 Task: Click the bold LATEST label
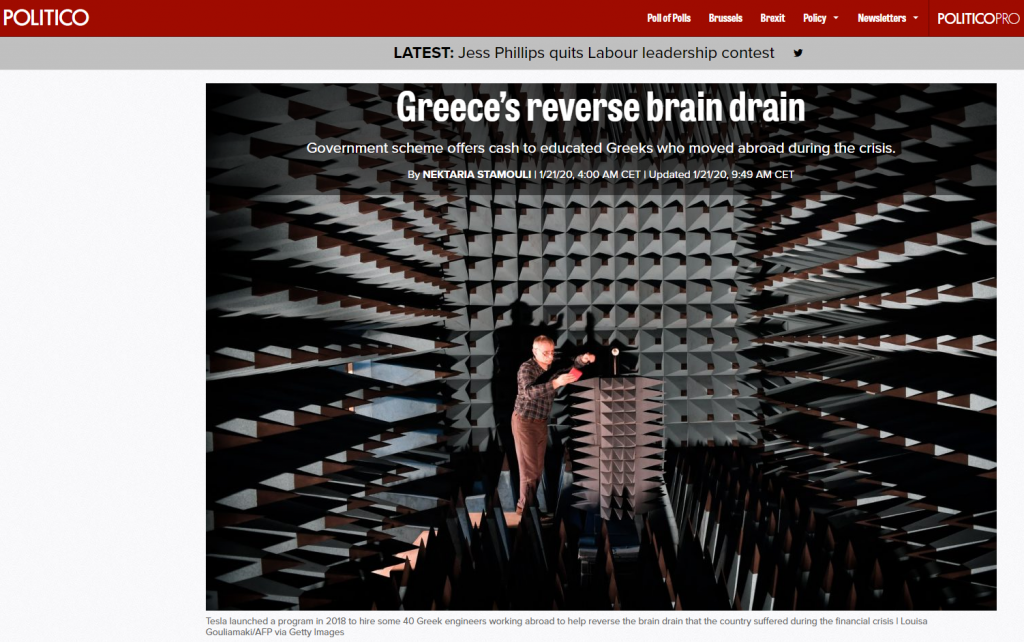coord(423,53)
